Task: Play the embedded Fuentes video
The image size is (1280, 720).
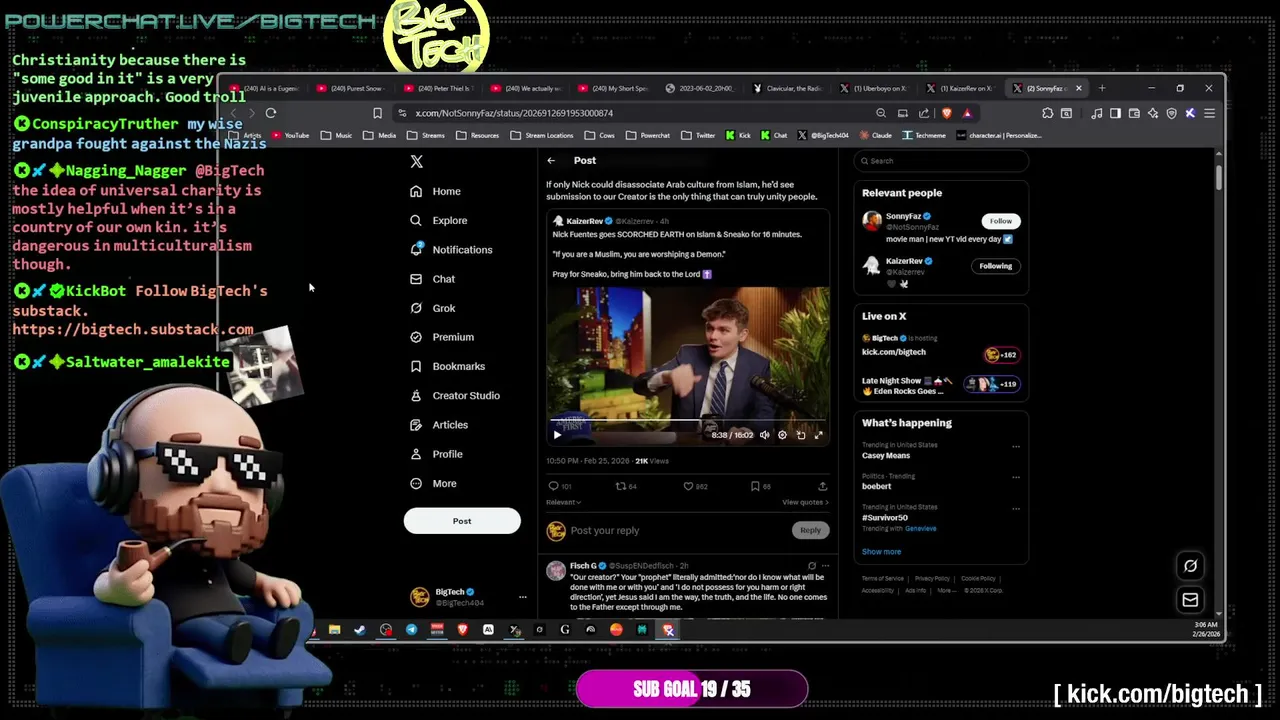Action: pyautogui.click(x=557, y=435)
